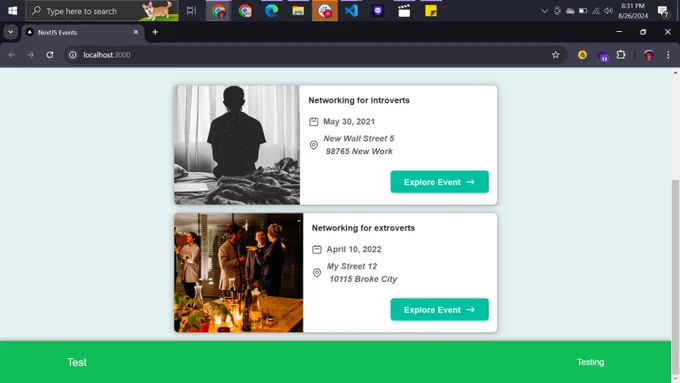Open the first Chrome taskbar icon
Screen dimensions: 680x383
point(219,11)
